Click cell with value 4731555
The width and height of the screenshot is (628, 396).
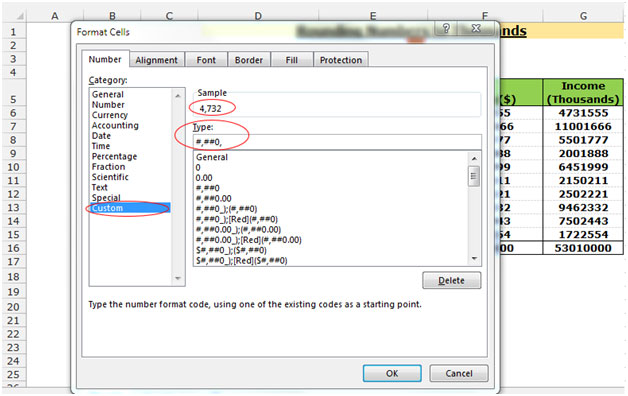coord(583,113)
